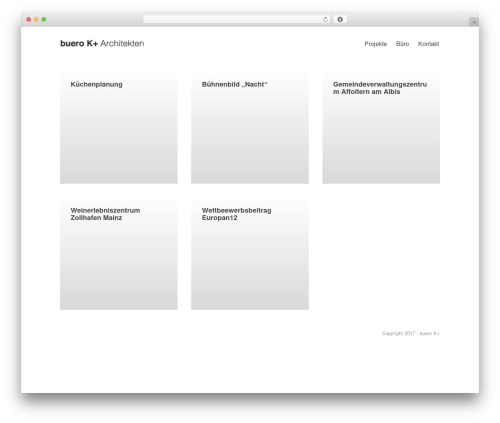
Task: Focus the browser address bar field
Action: pyautogui.click(x=237, y=20)
